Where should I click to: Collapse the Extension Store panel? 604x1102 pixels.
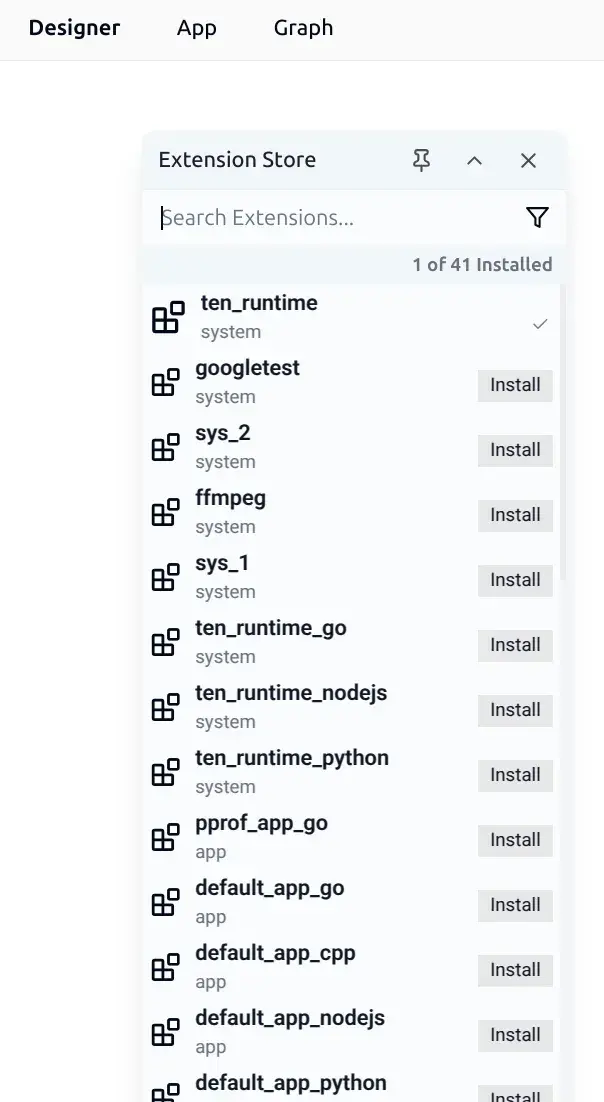pyautogui.click(x=474, y=160)
